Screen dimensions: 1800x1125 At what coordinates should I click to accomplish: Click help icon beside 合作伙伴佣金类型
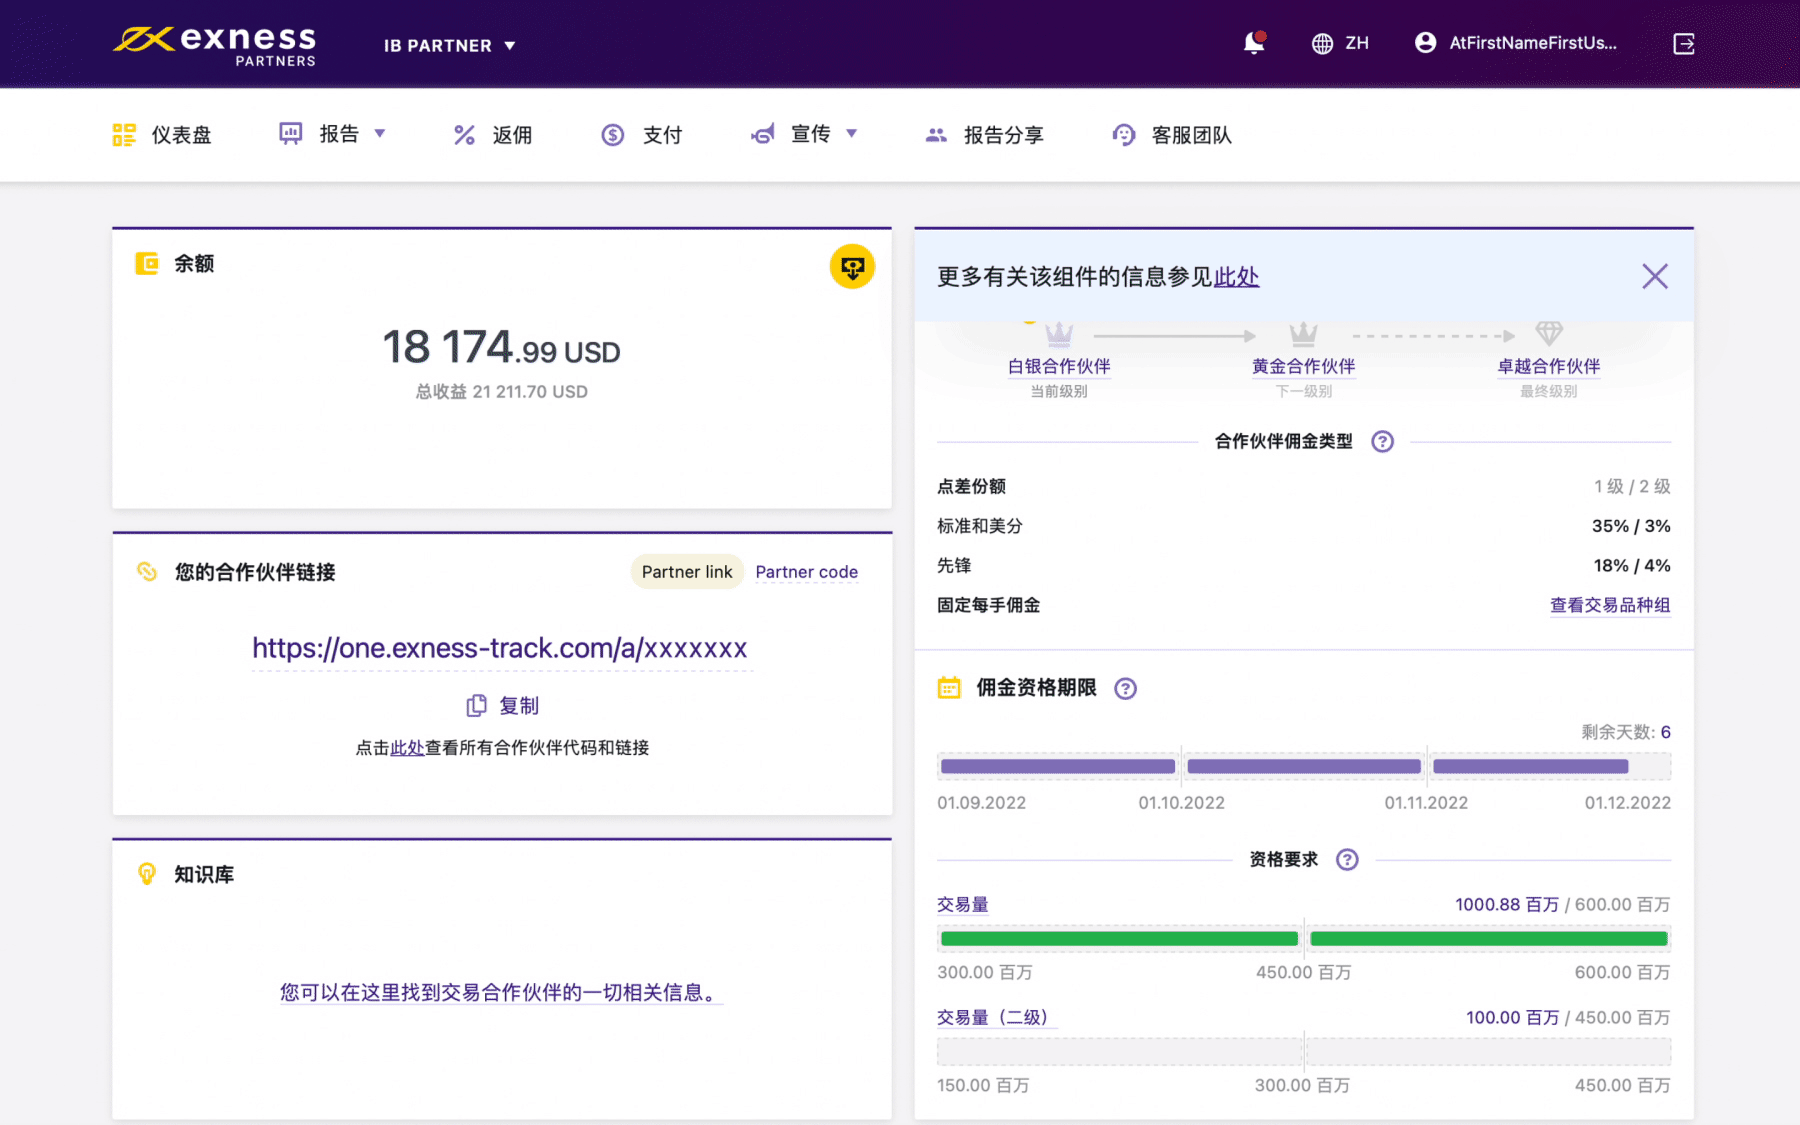(1382, 442)
